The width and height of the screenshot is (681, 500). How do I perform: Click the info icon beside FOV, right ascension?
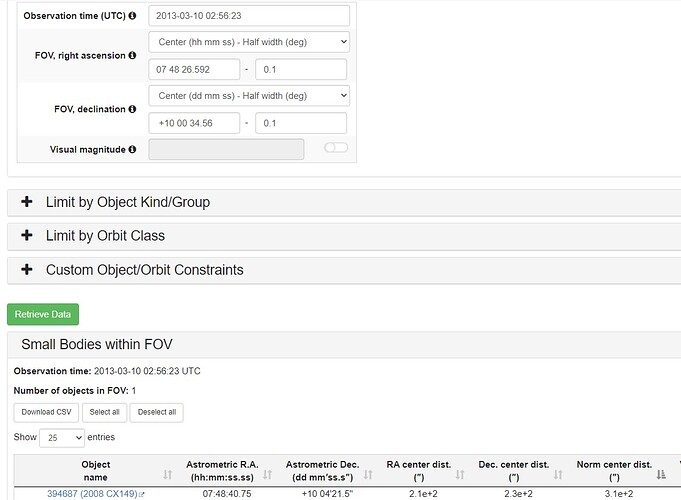(x=132, y=56)
